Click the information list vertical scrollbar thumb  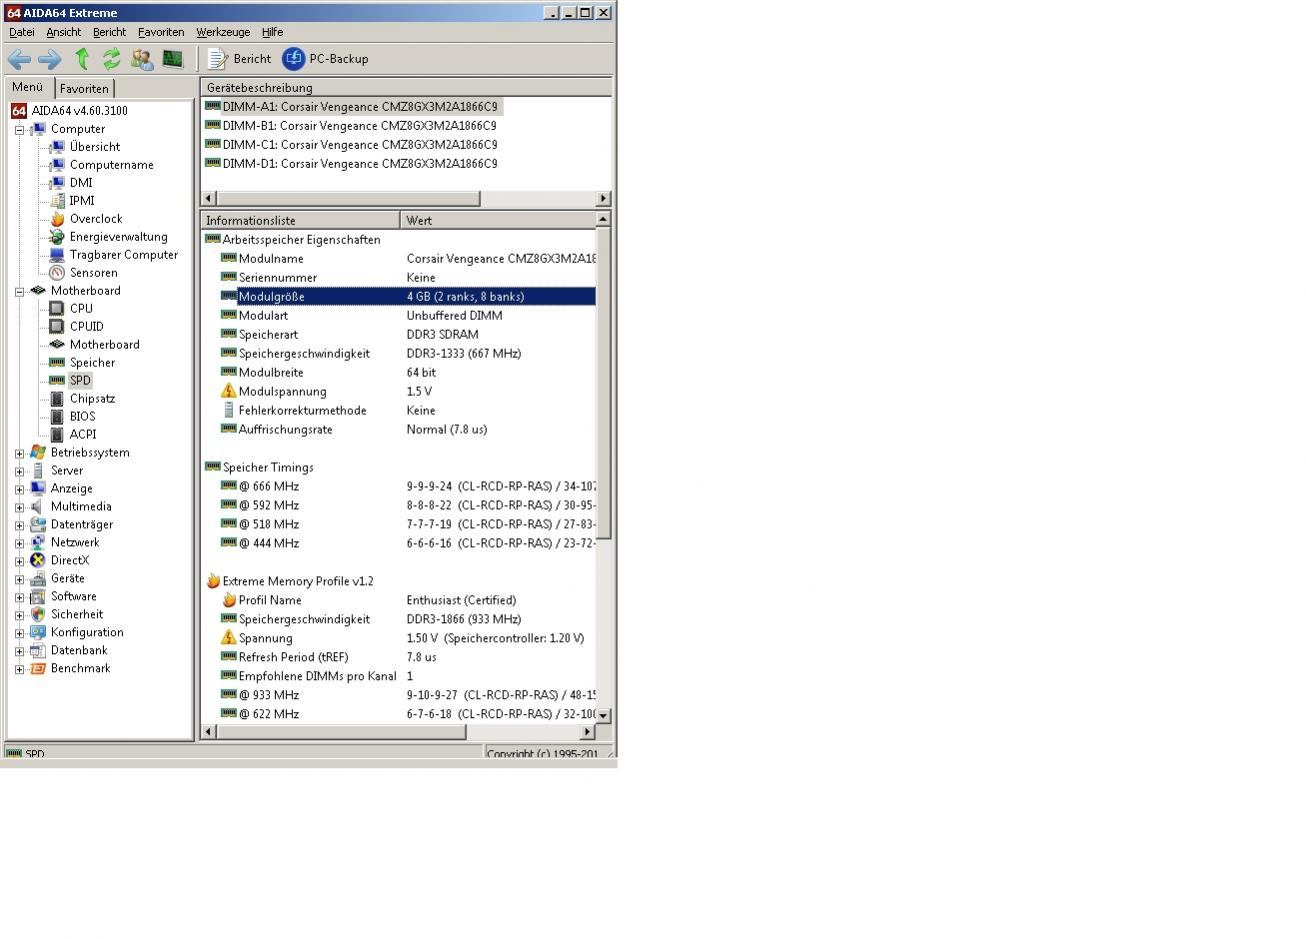point(603,384)
